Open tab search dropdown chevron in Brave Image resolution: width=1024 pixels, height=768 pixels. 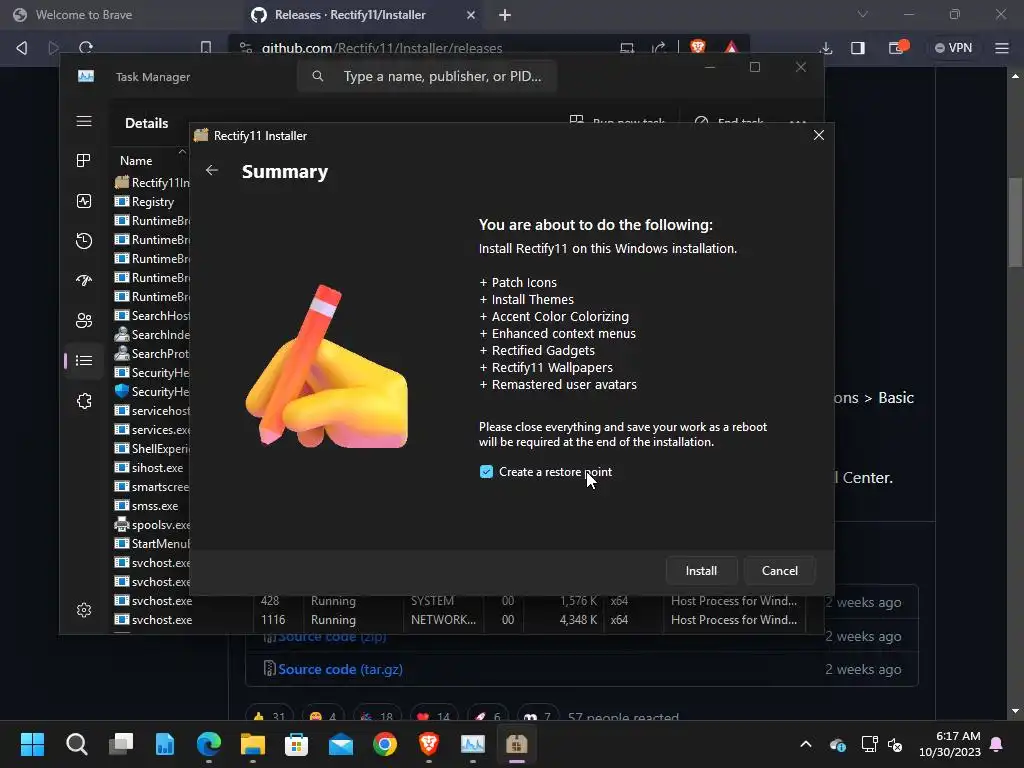863,14
